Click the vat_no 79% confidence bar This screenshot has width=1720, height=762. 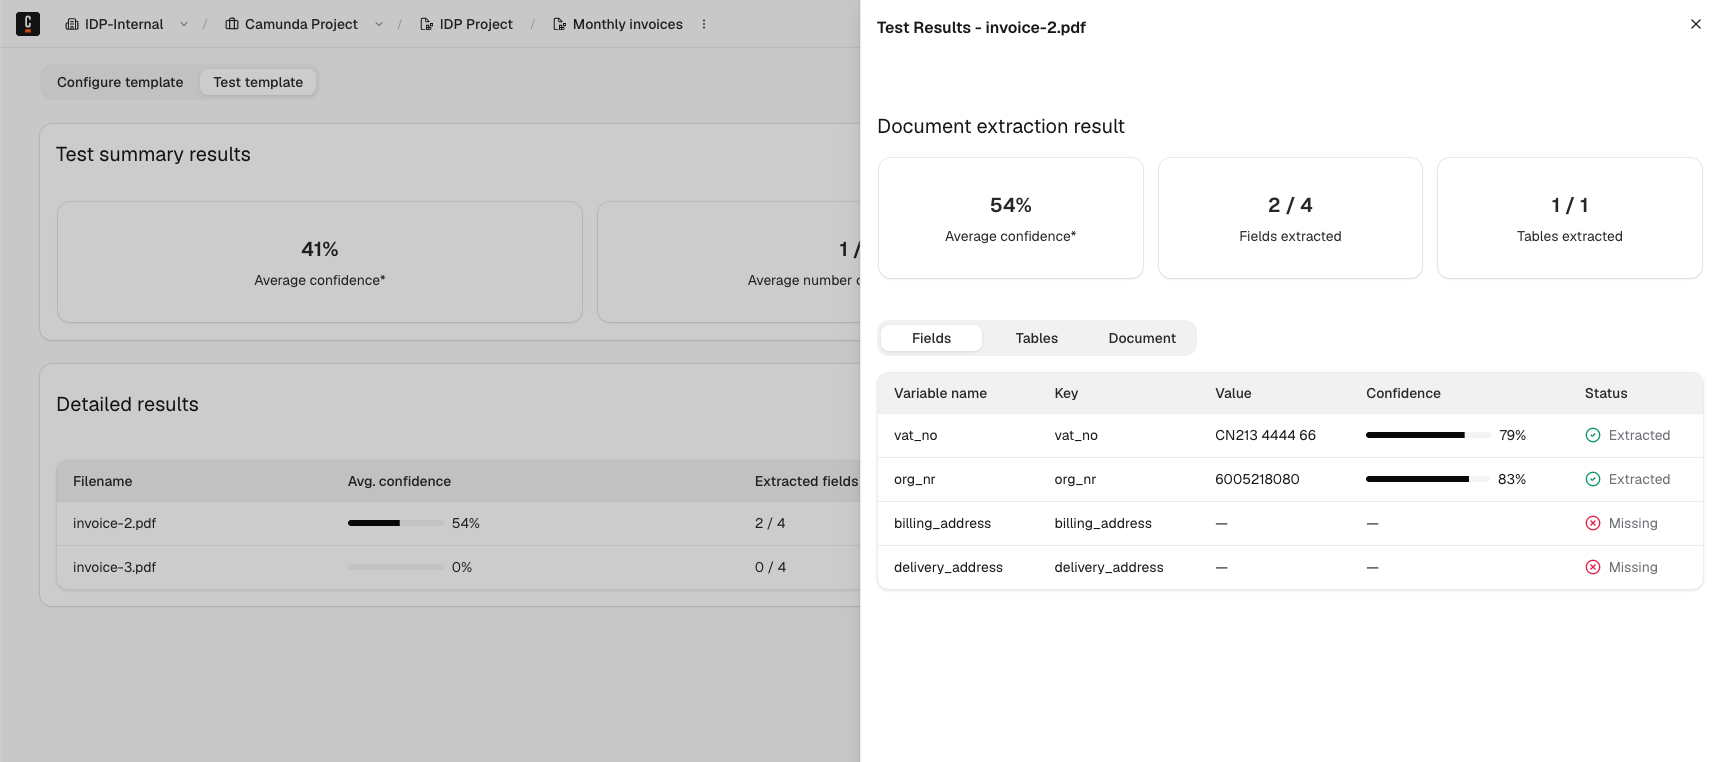[x=1428, y=435]
